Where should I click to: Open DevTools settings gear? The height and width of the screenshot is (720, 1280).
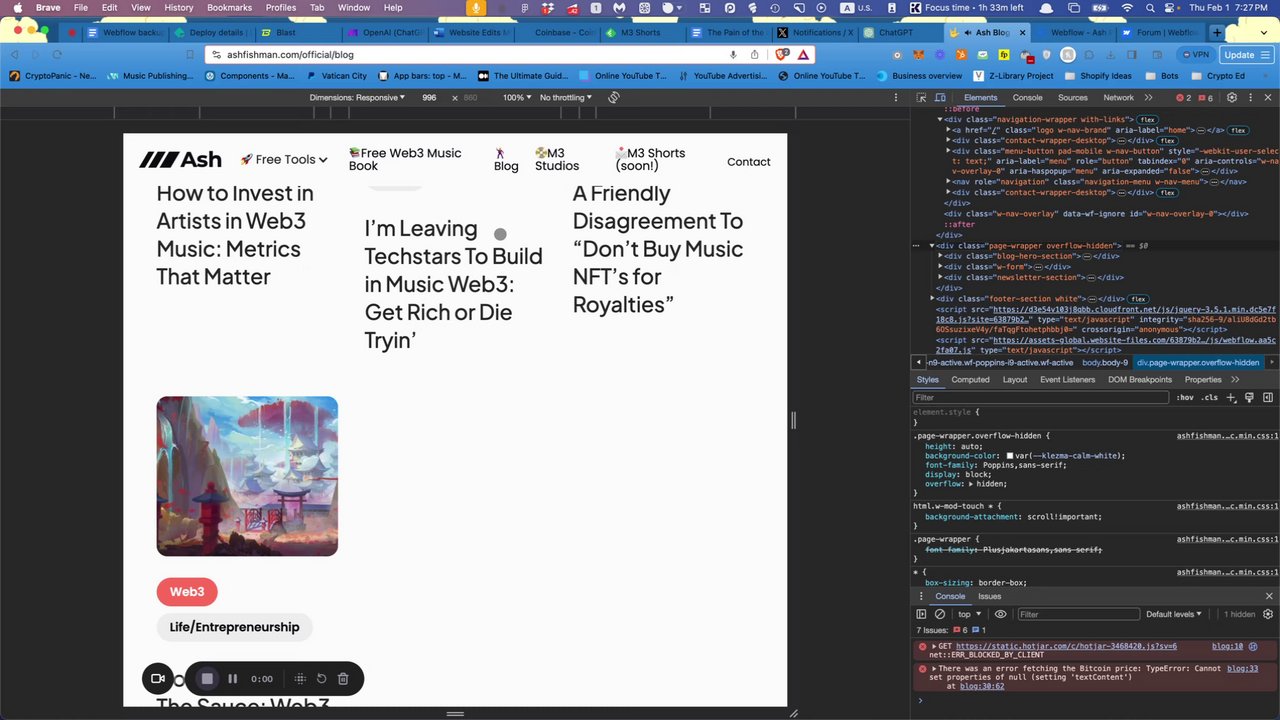[x=1232, y=97]
